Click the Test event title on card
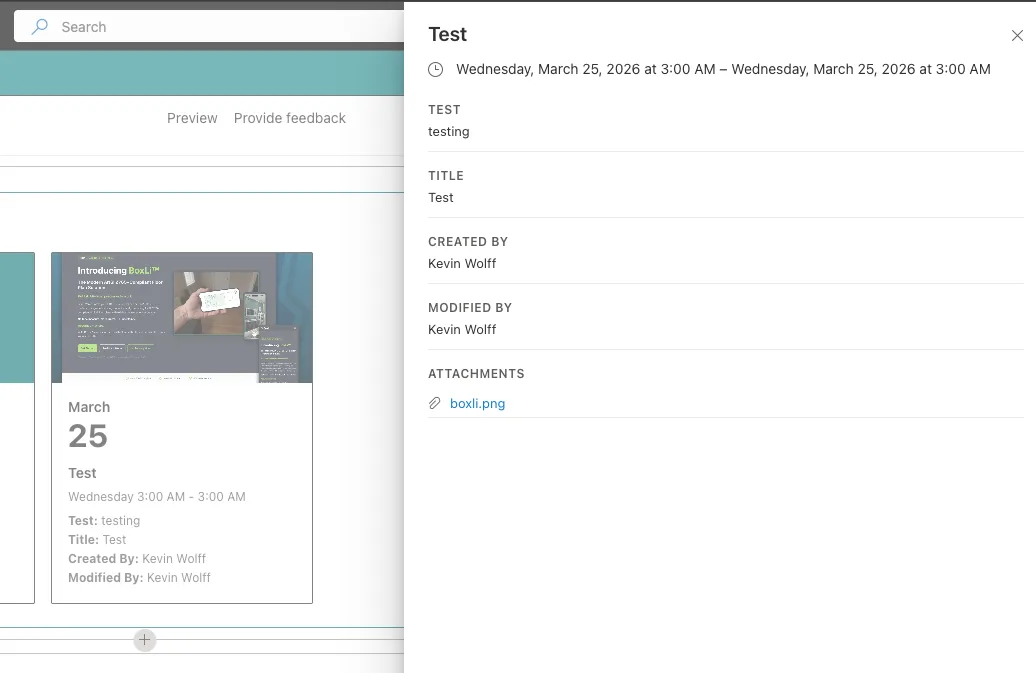1036x673 pixels. tap(82, 473)
